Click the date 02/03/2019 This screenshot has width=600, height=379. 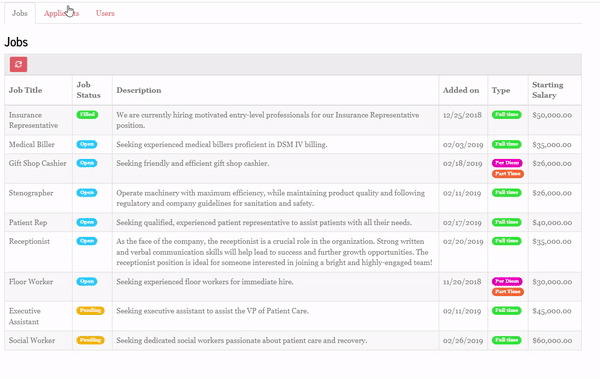pyautogui.click(x=463, y=145)
